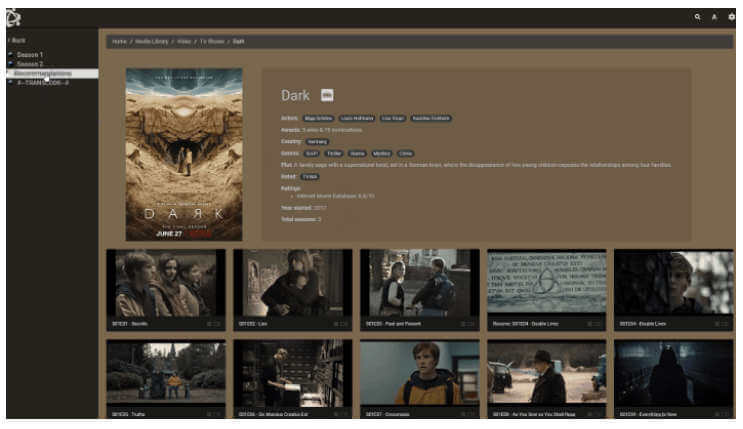Click icons on Resume S01E04 caption bar

[x=595, y=324]
